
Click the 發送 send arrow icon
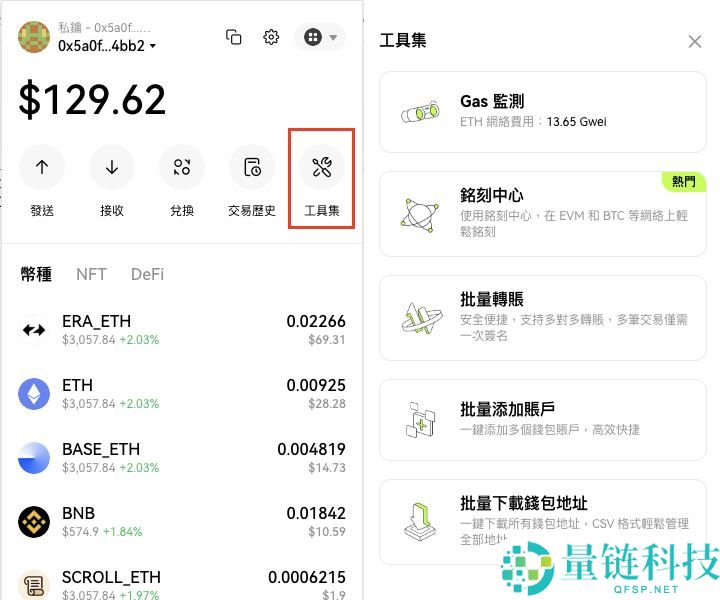click(42, 167)
